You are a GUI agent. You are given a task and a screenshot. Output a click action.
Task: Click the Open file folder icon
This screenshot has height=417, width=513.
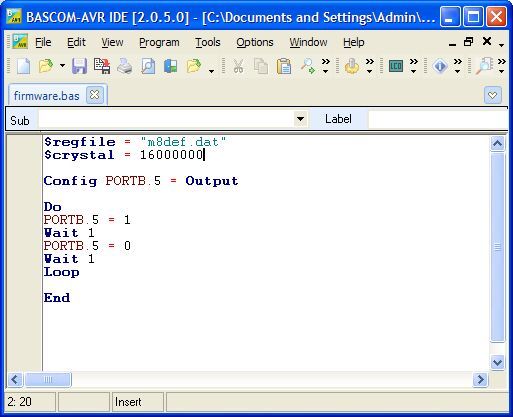(46, 66)
